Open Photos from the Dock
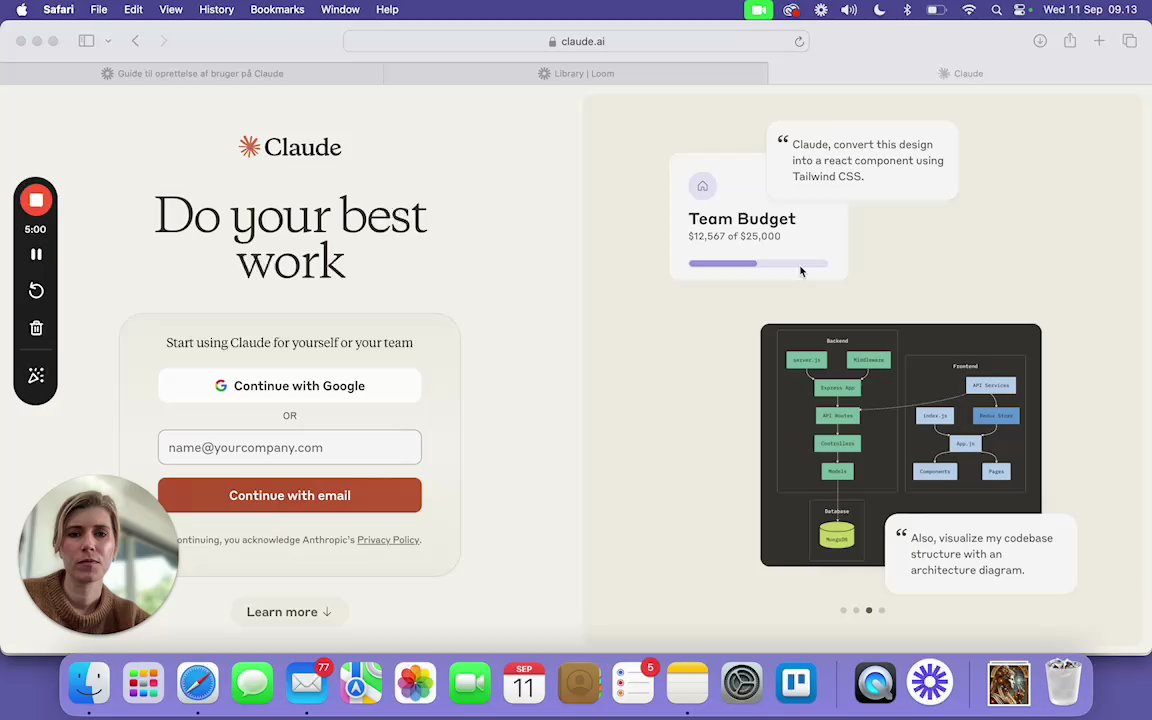1152x720 pixels. (x=415, y=683)
